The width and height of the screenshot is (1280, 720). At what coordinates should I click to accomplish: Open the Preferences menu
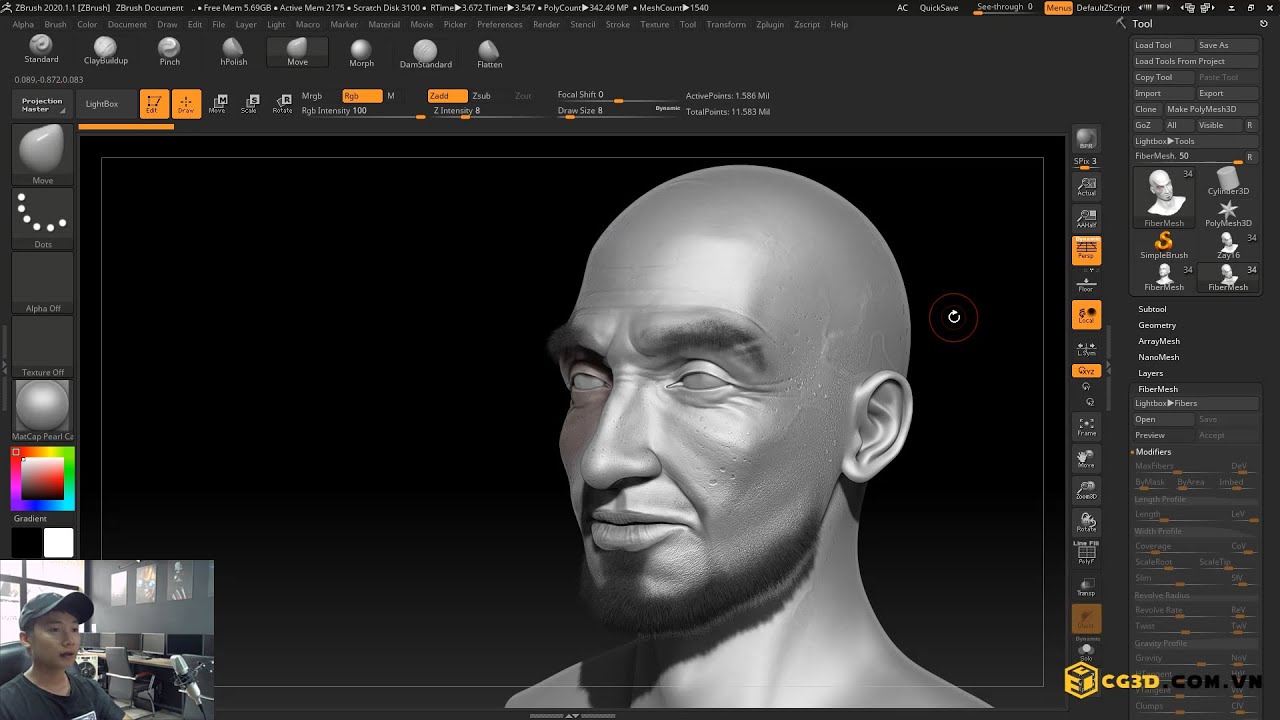(499, 24)
